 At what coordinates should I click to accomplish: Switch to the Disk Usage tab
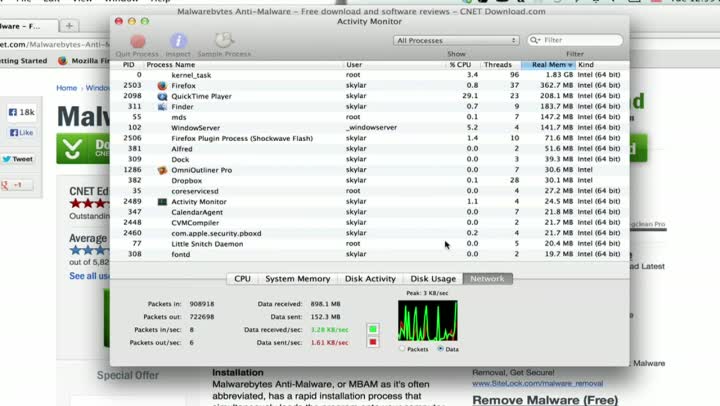tap(433, 279)
